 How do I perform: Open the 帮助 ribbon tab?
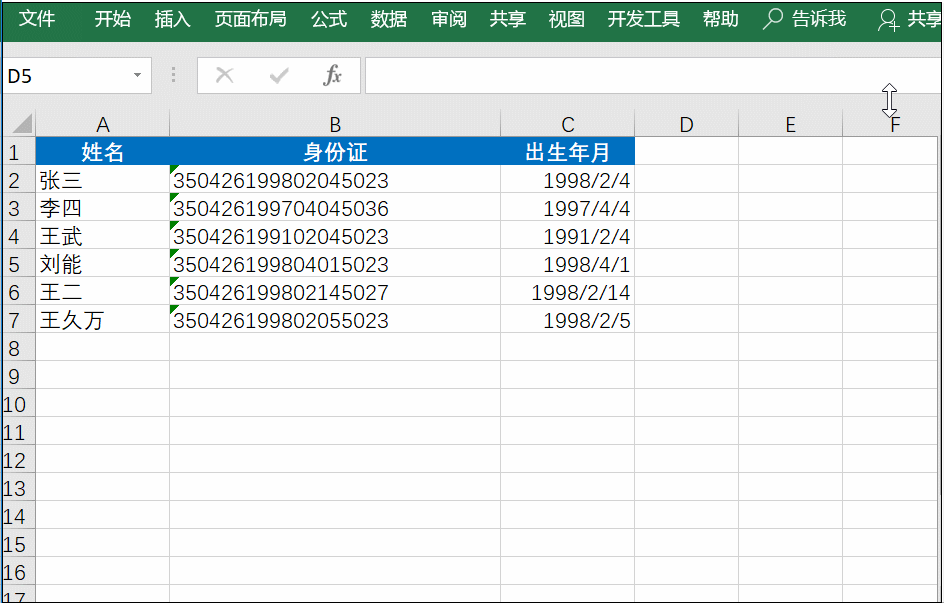point(720,19)
